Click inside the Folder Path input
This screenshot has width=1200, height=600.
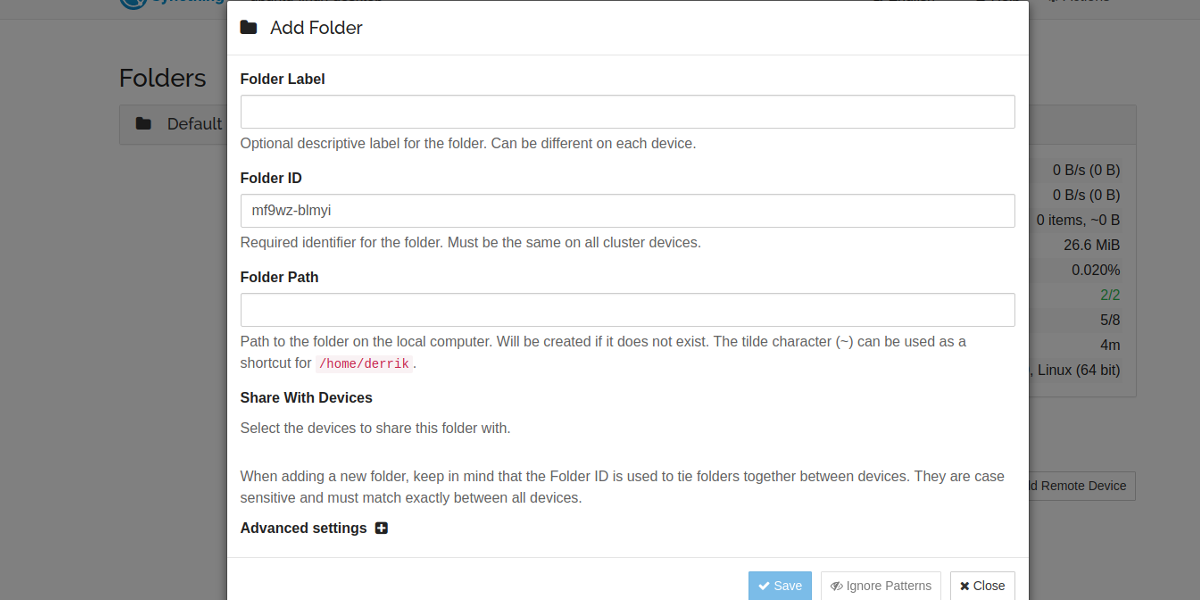[628, 310]
